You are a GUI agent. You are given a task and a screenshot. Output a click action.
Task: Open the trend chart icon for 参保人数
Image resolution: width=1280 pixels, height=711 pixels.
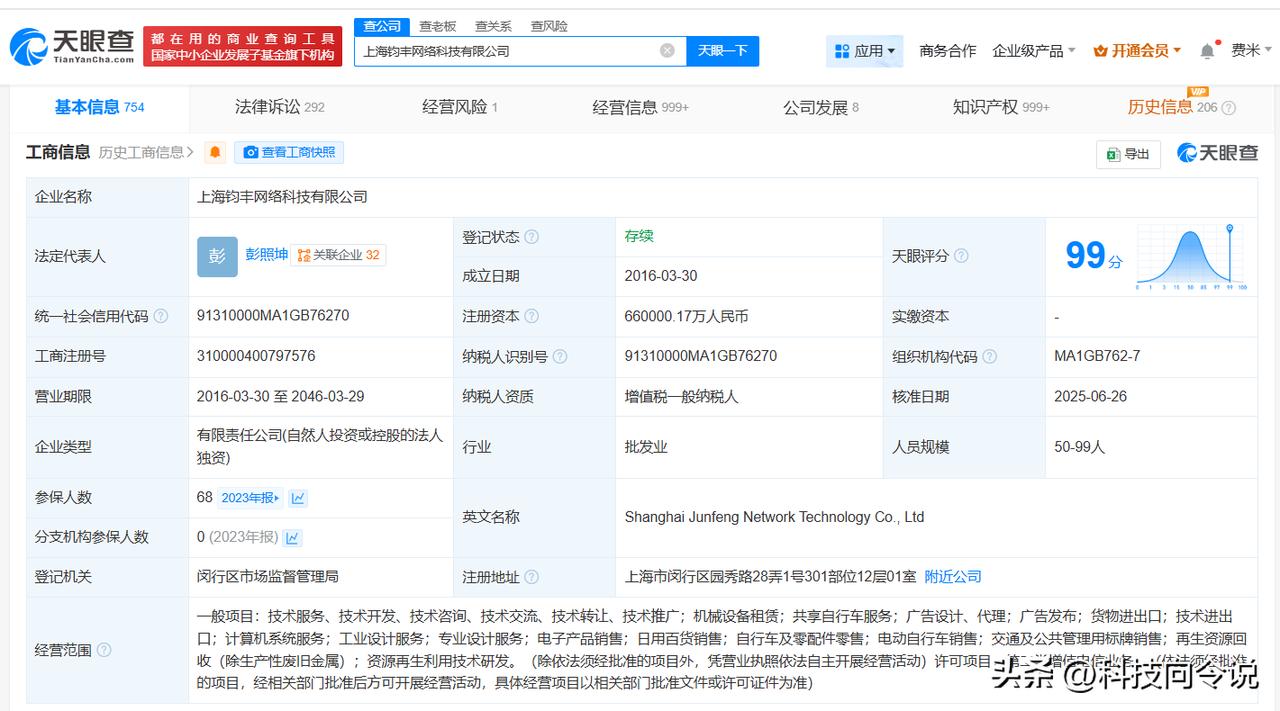[298, 498]
